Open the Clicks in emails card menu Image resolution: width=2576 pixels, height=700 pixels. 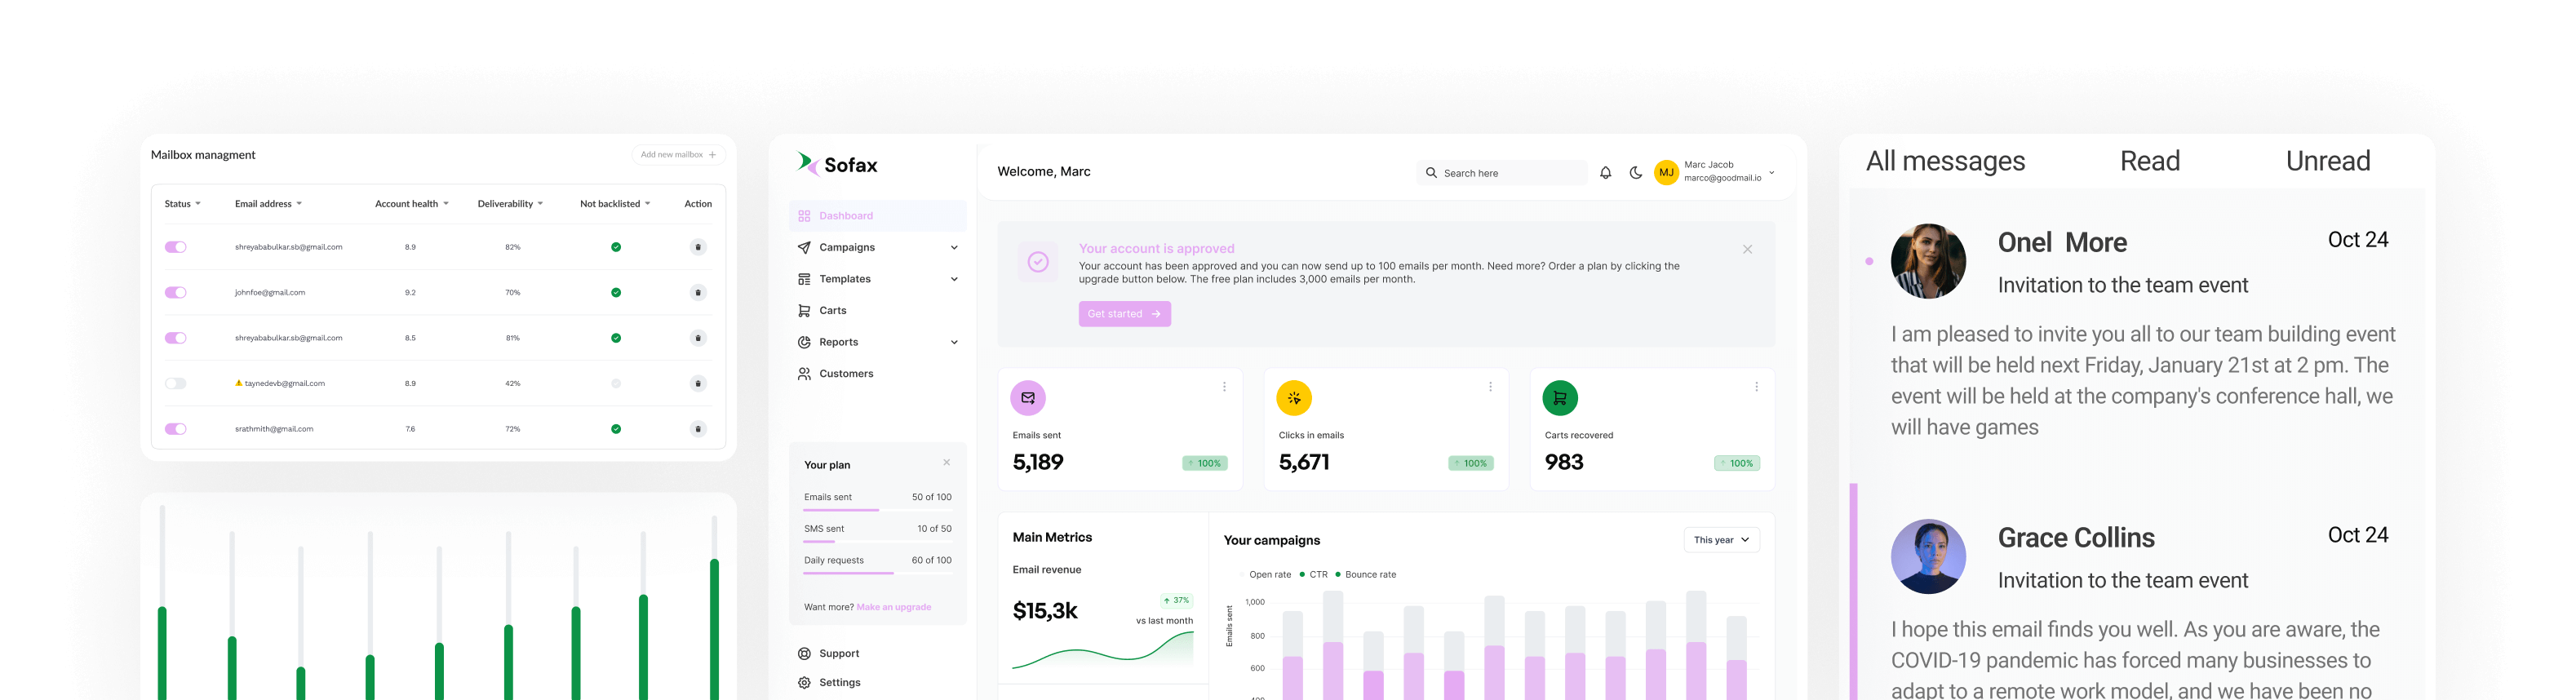(1490, 387)
